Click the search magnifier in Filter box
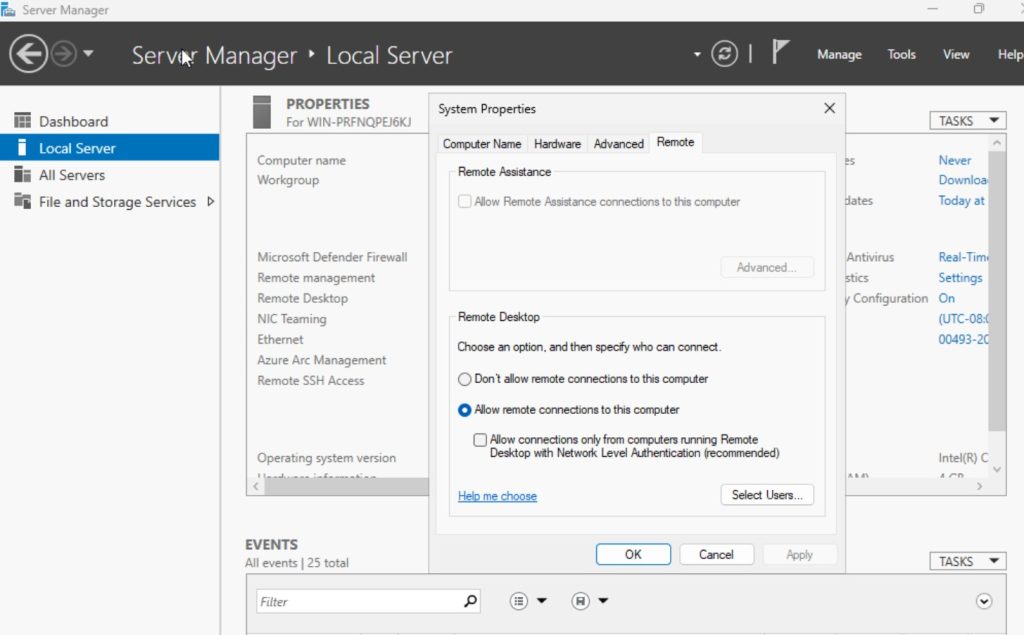Viewport: 1024px width, 635px height. (x=471, y=602)
